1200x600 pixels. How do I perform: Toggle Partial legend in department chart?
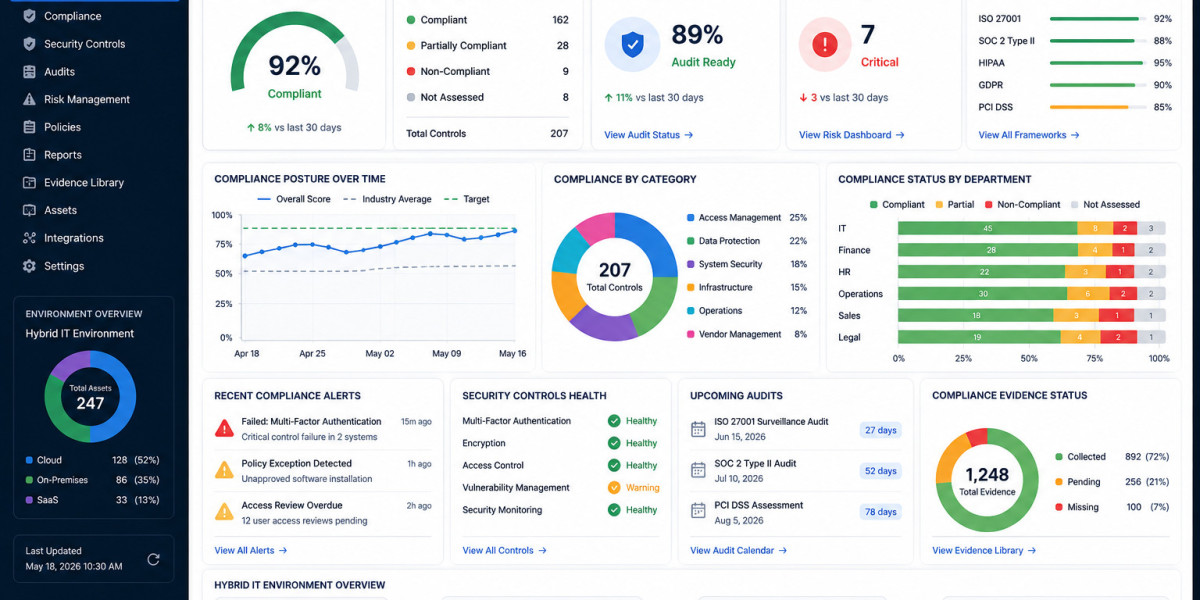pos(954,204)
